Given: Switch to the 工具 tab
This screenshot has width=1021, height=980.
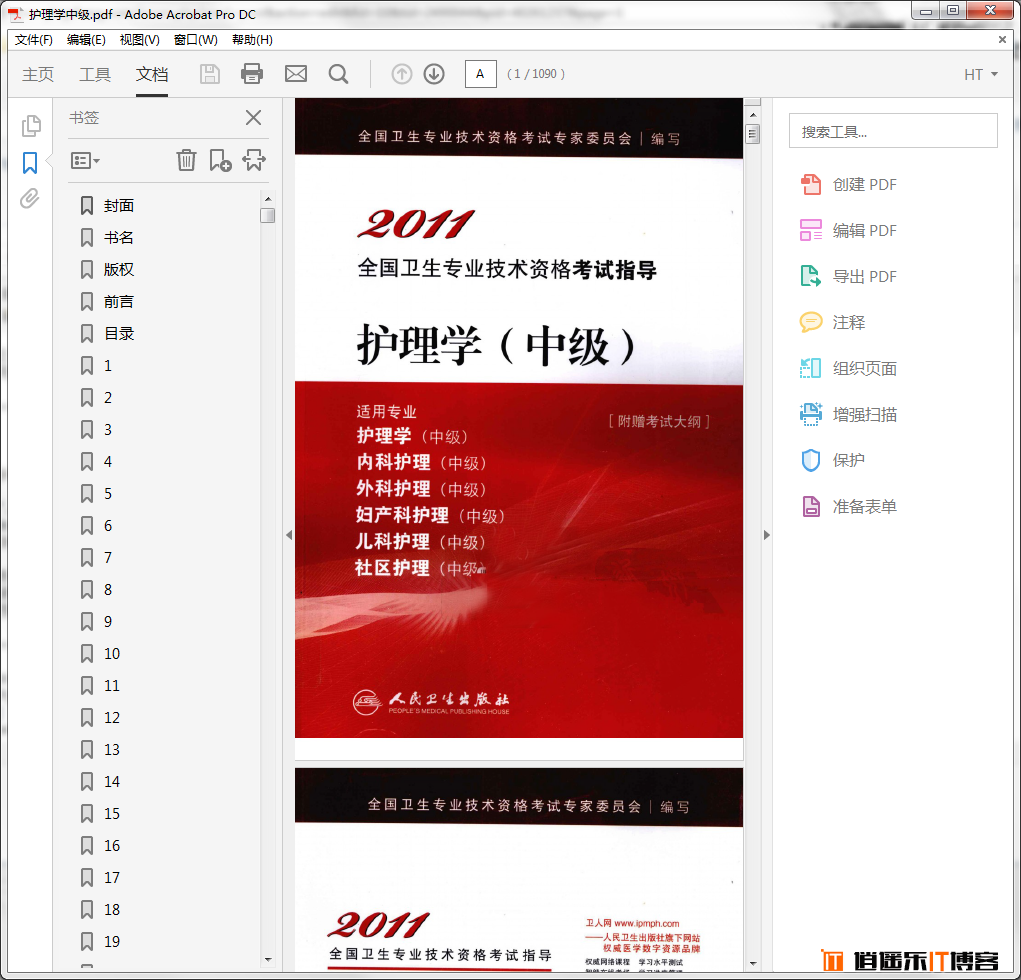Looking at the screenshot, I should [95, 75].
